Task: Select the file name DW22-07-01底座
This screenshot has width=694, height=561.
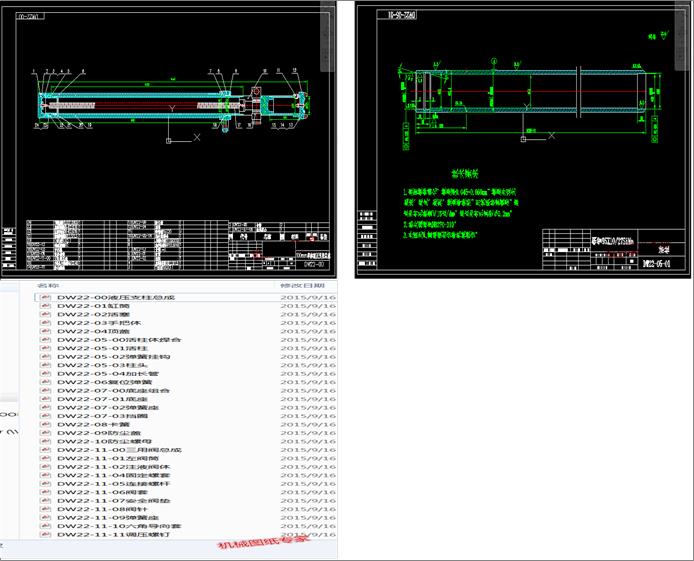Action: [x=102, y=399]
